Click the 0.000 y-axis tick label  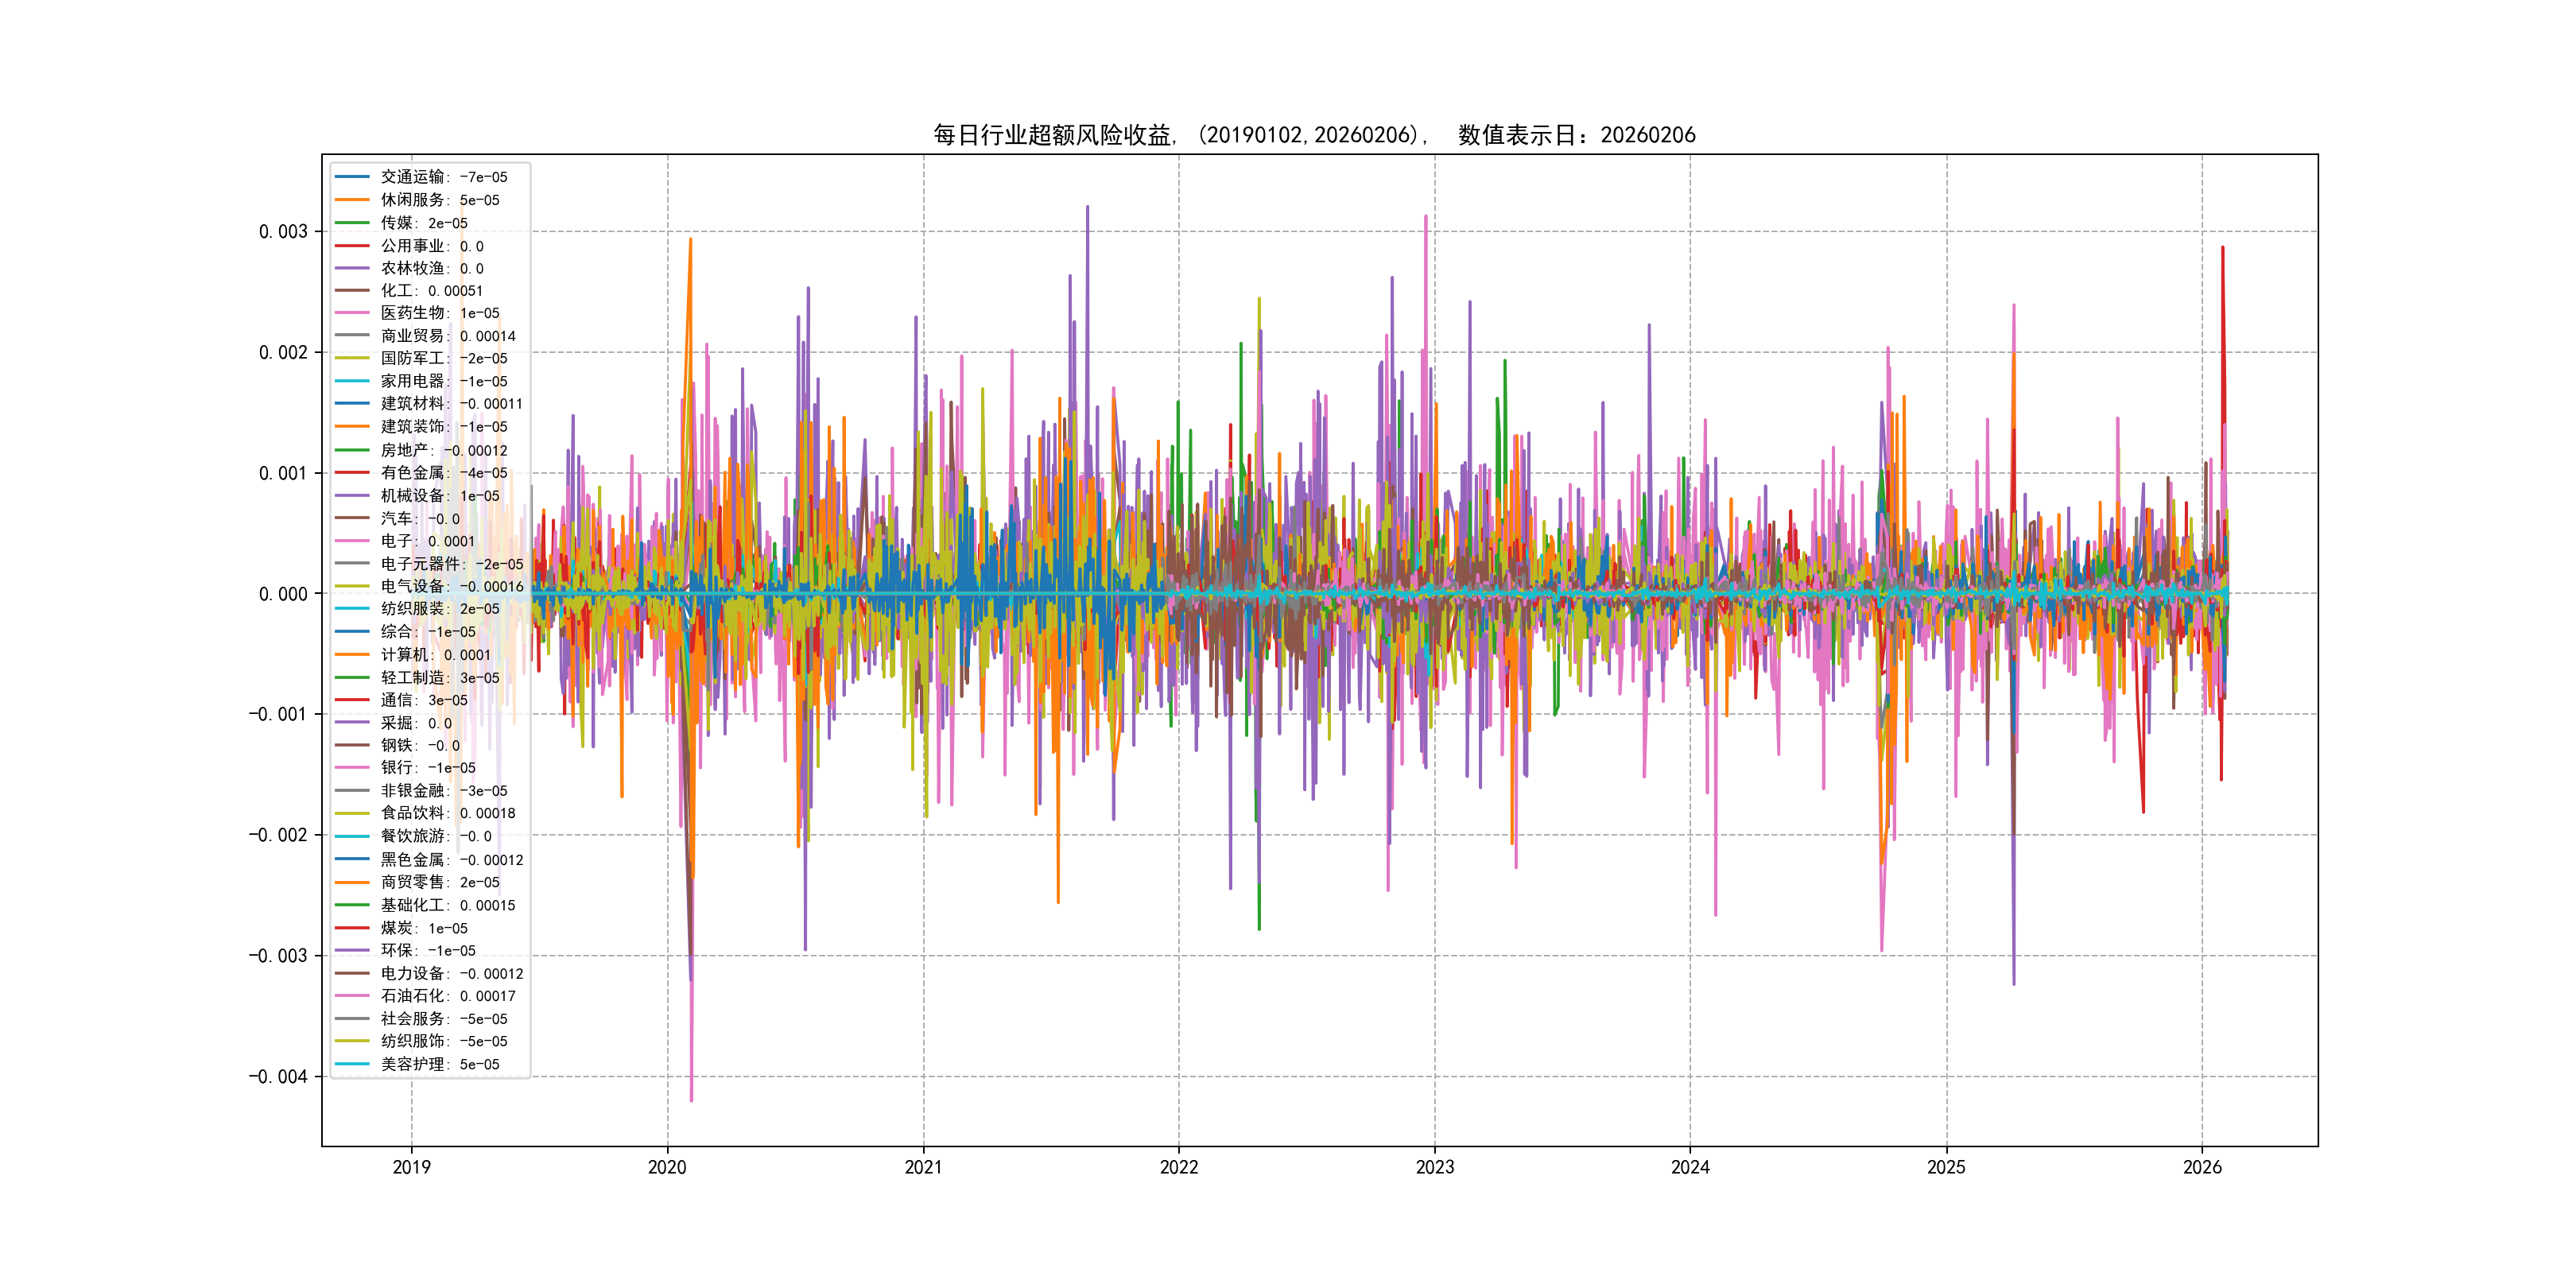(283, 594)
